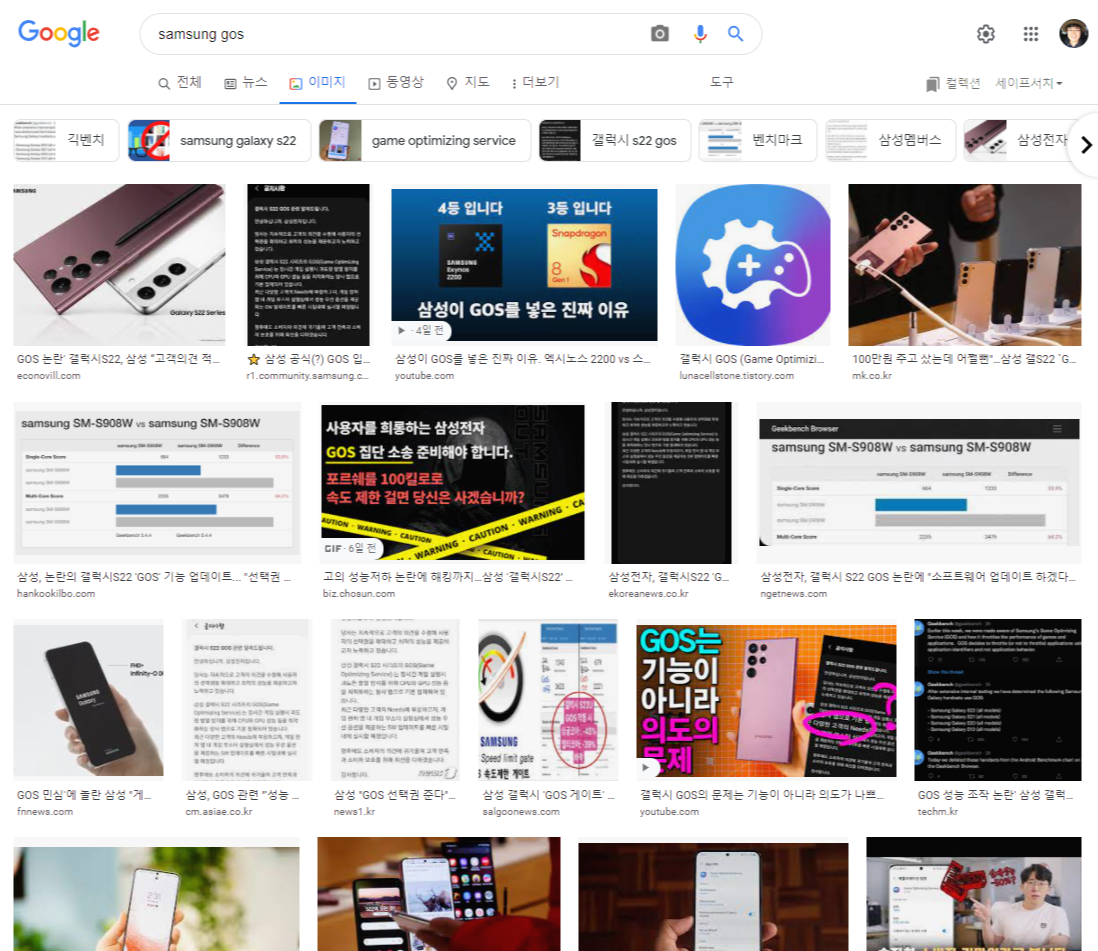Open the news1.kr text notice image
1098x951 pixels.
click(395, 699)
